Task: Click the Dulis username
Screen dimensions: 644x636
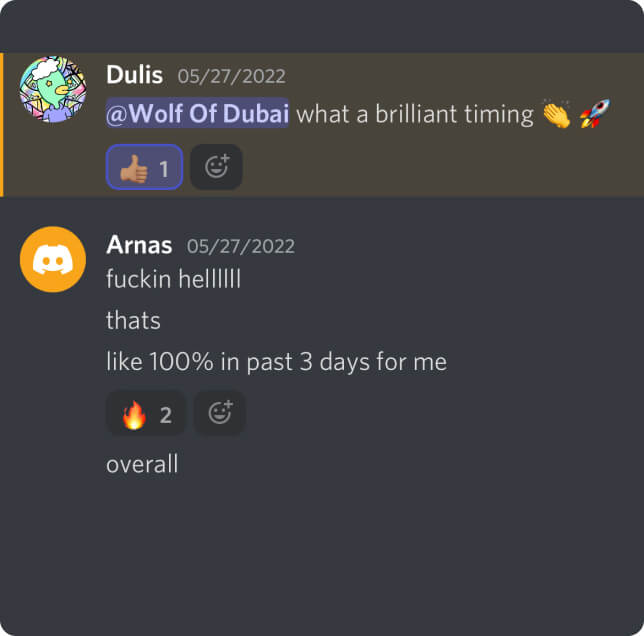Action: click(134, 75)
